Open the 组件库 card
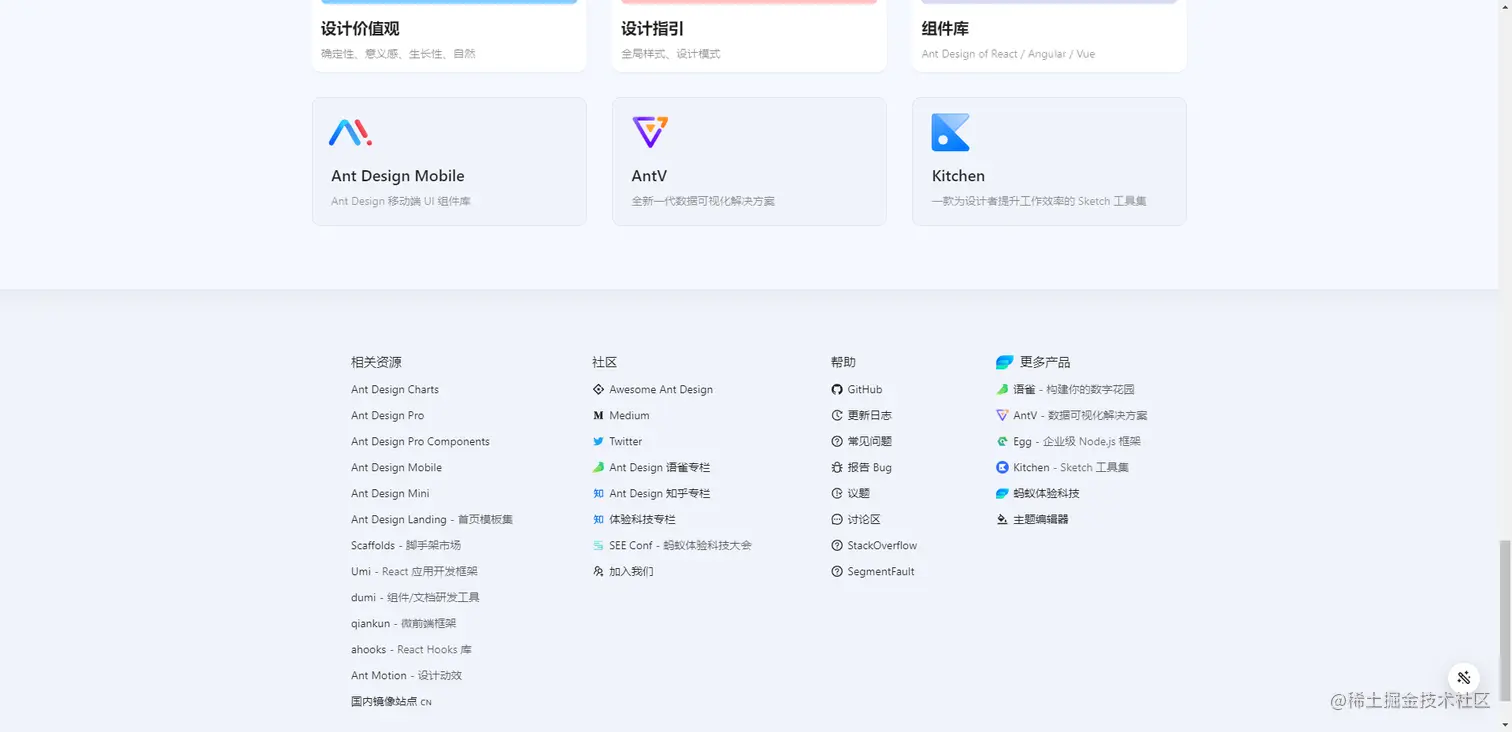The image size is (1512, 732). 1049,35
